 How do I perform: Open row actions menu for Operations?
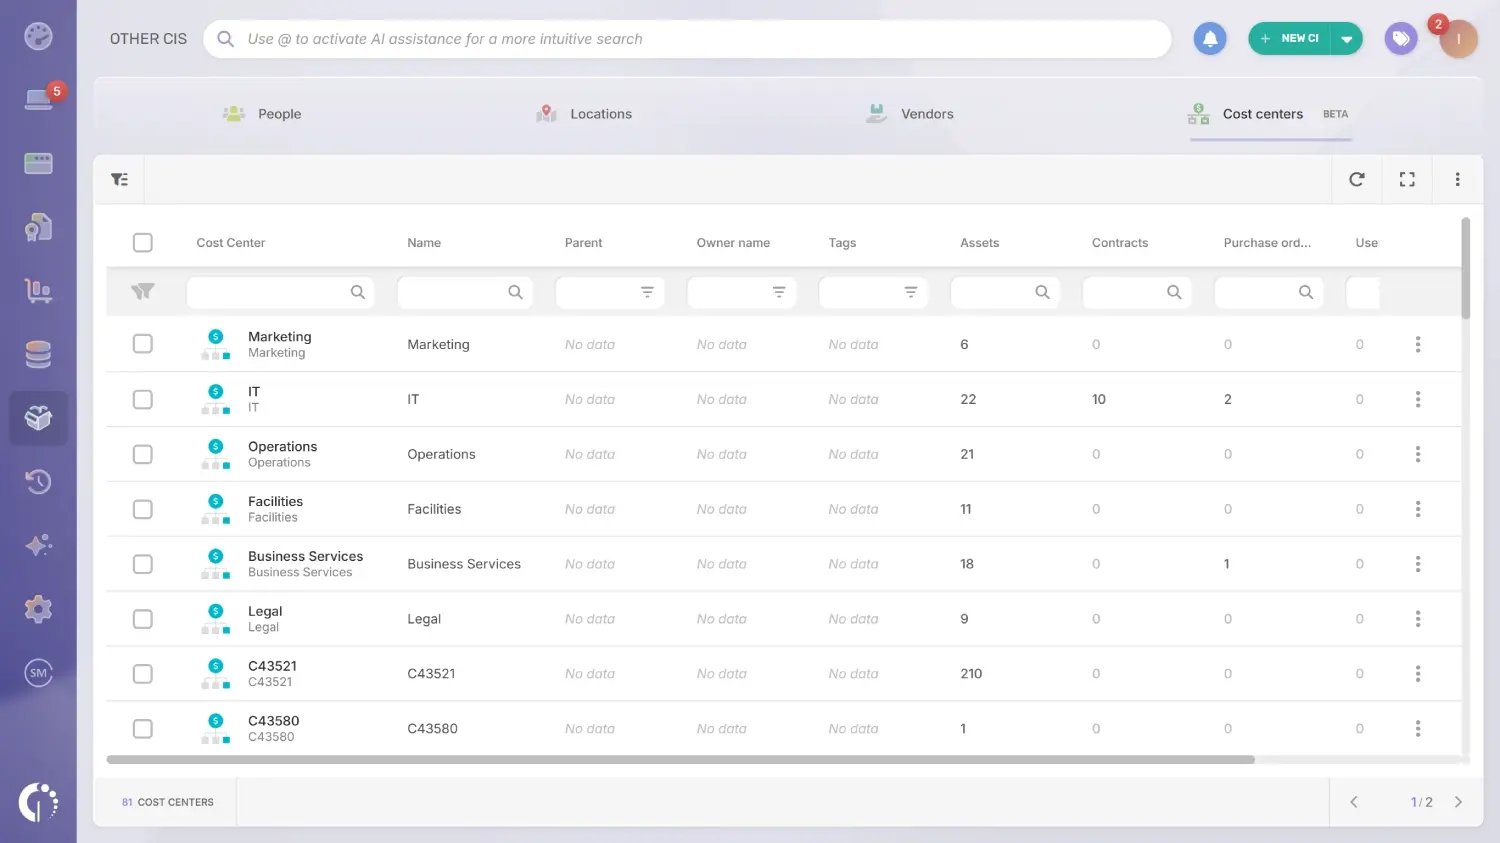(x=1418, y=454)
